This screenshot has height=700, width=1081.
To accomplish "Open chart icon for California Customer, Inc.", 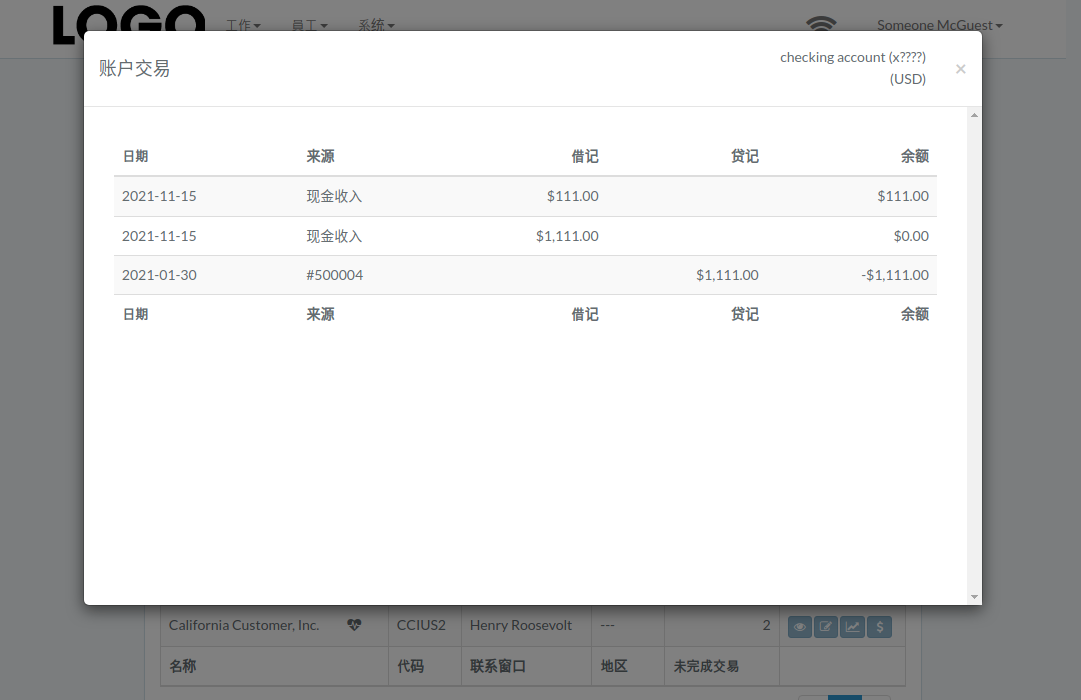I will [x=853, y=627].
